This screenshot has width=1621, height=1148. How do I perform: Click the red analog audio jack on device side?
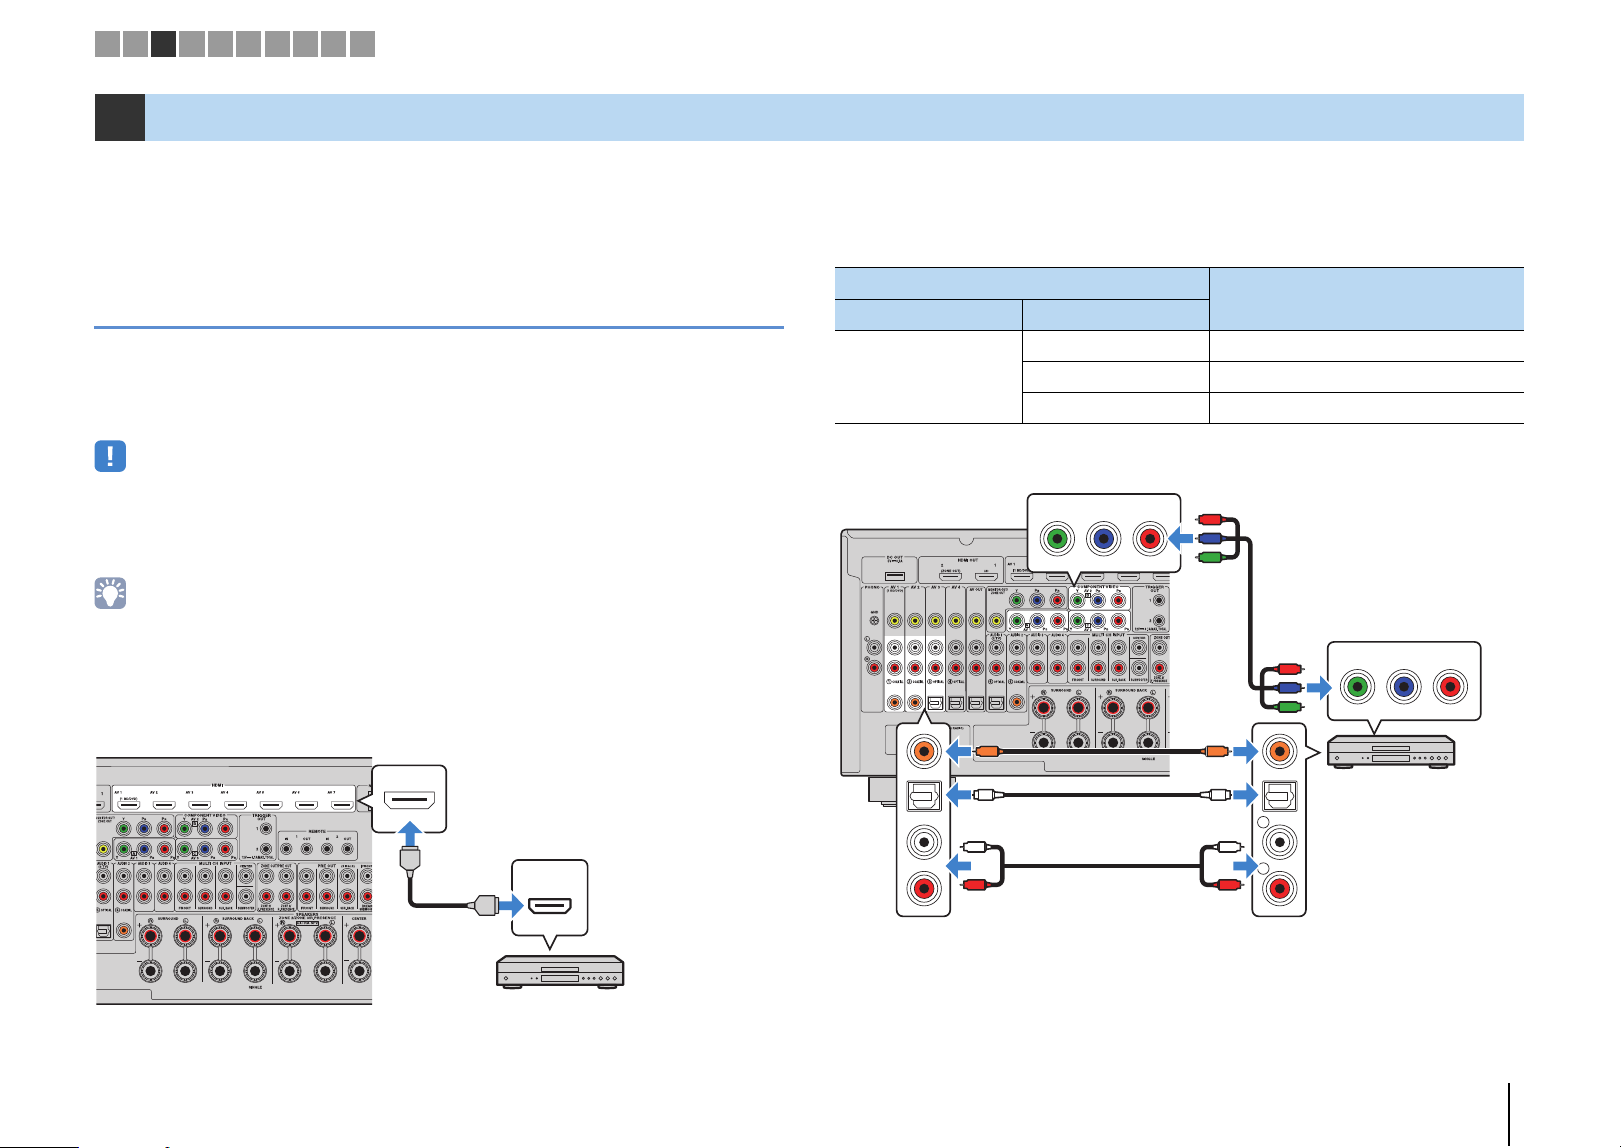pos(1279,888)
